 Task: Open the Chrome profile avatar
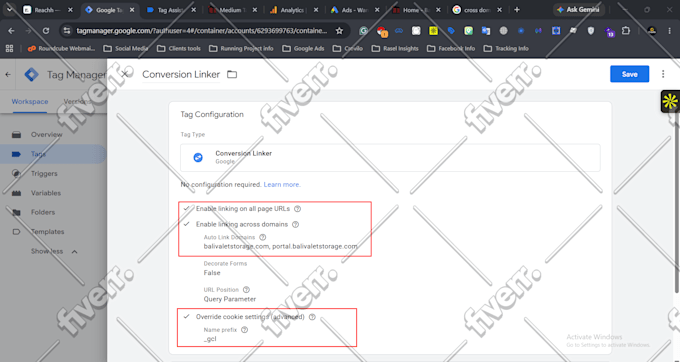[x=651, y=31]
